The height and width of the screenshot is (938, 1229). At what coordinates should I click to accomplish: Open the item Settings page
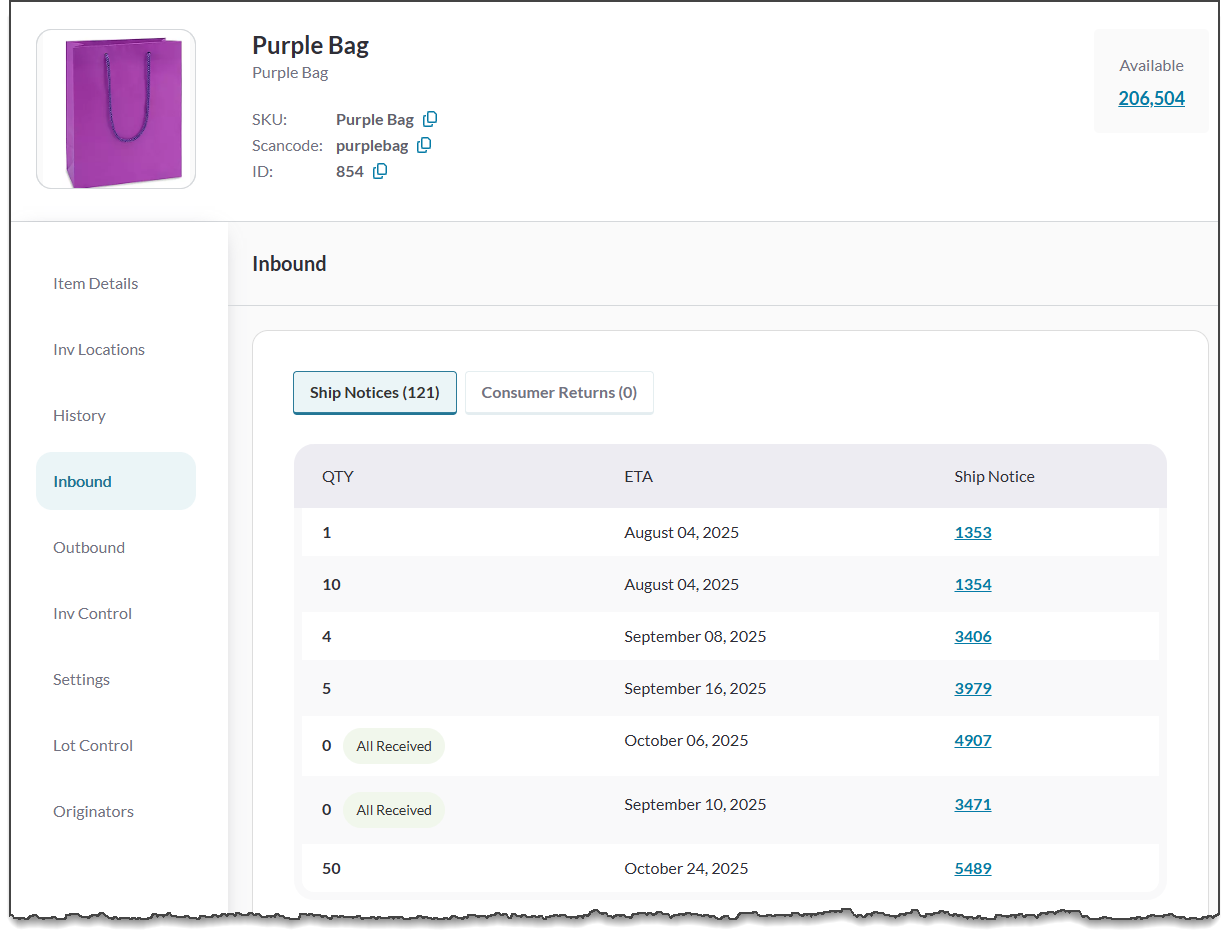81,679
